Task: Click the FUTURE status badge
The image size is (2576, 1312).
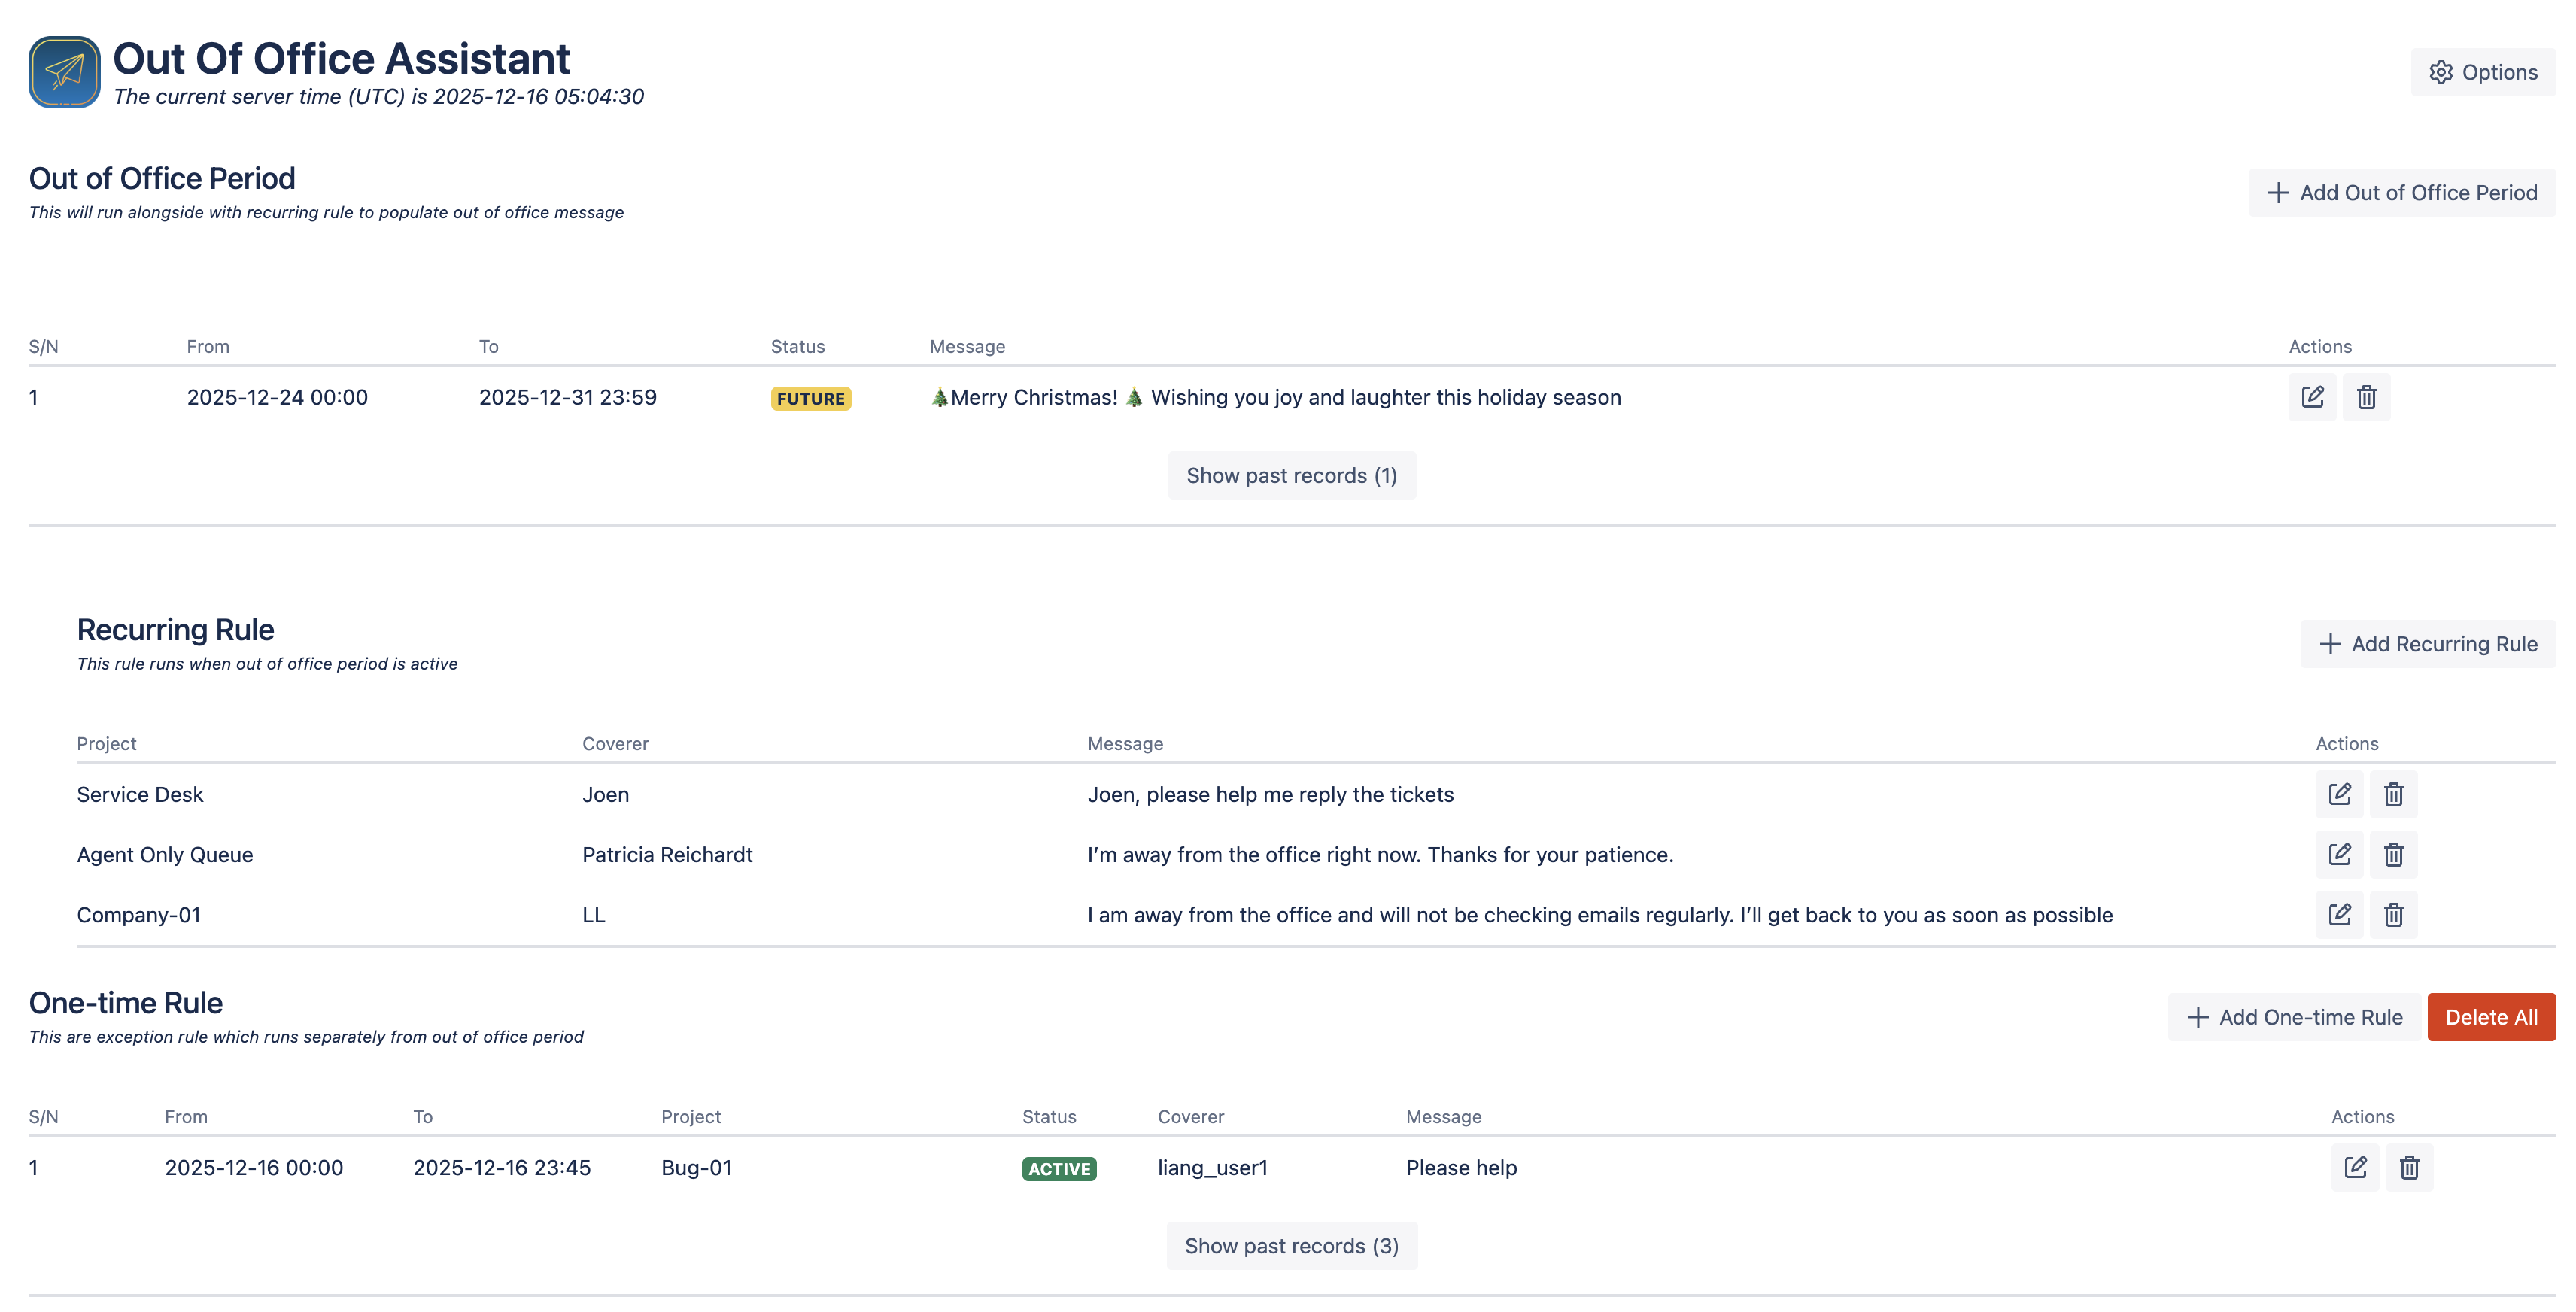Action: [x=810, y=397]
